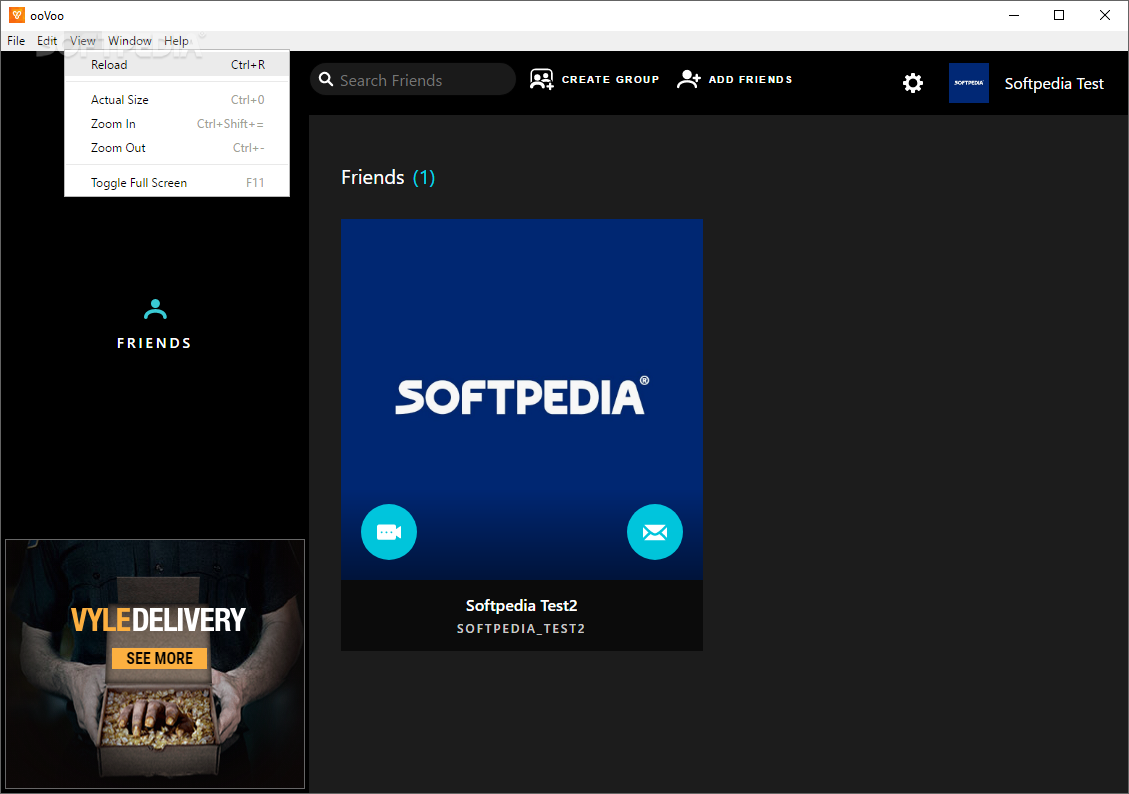Send message to Softpedia Test2 via envelope icon
Screen dimensions: 1129x794
pyautogui.click(x=655, y=532)
